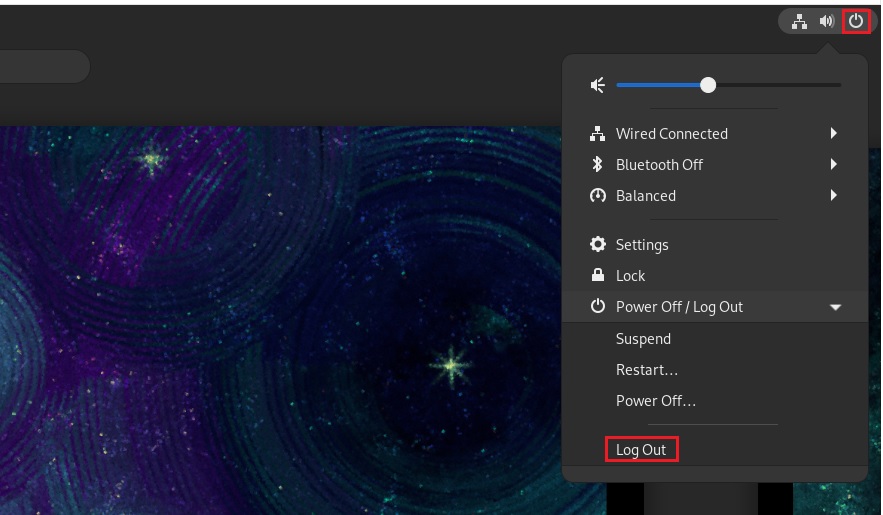Click the Bluetooth icon in the menu
Viewport: 883px width, 515px height.
pos(598,165)
